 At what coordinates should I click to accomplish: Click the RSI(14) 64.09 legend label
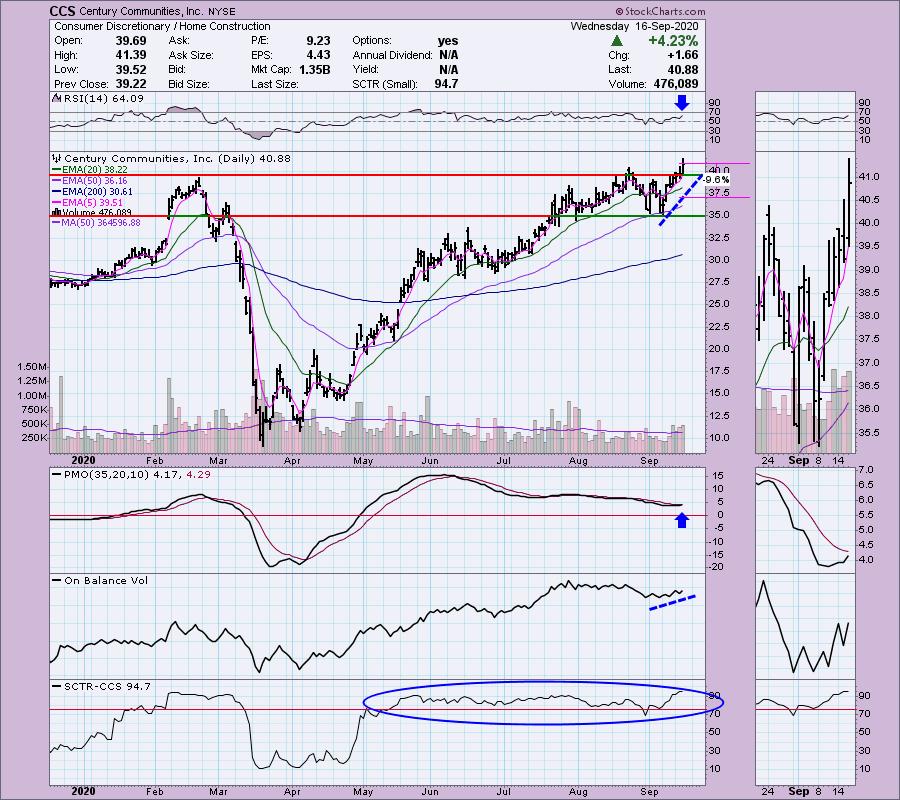(98, 99)
